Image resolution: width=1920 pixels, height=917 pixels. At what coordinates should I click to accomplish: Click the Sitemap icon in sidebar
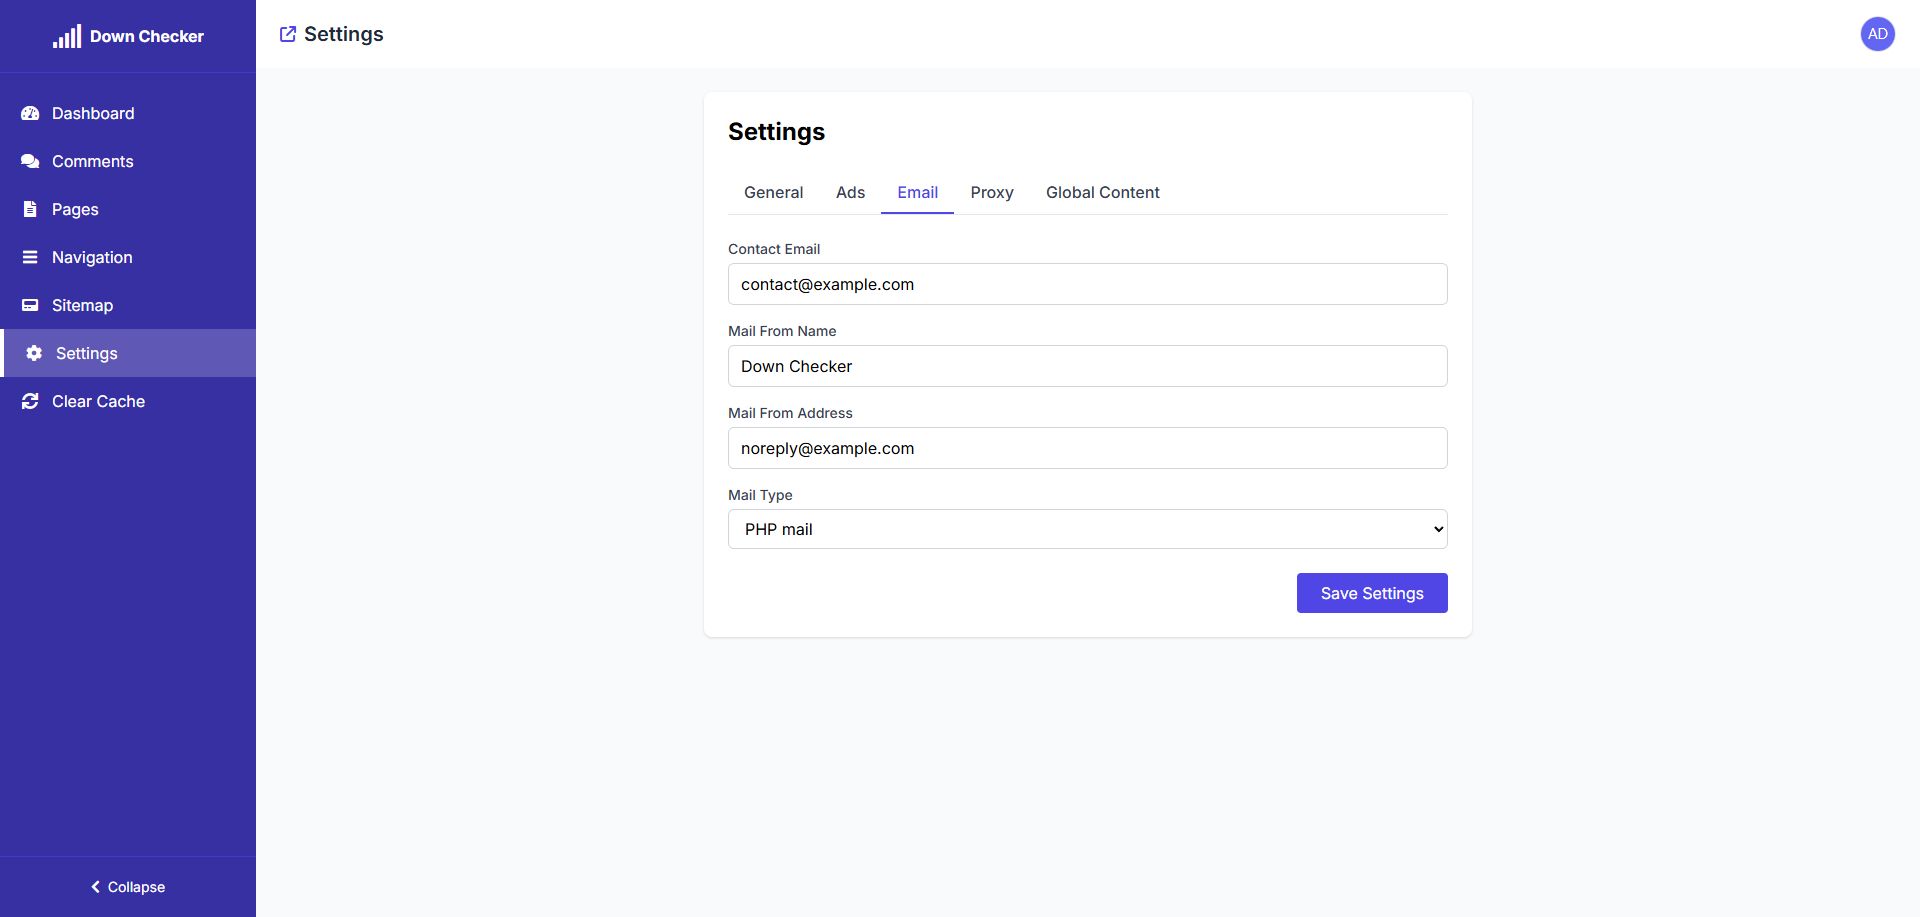[30, 305]
